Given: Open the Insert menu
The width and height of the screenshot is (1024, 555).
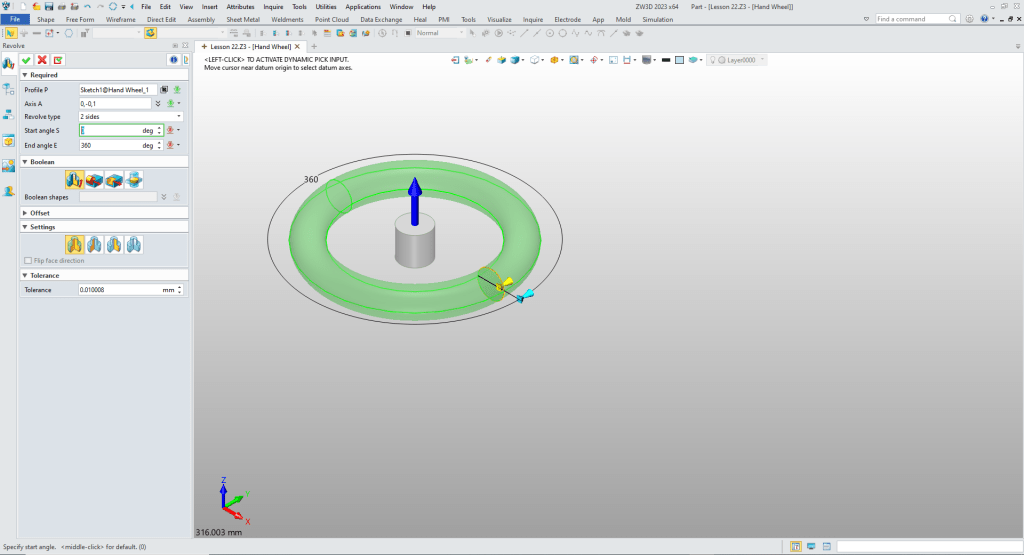Looking at the screenshot, I should tap(209, 7).
